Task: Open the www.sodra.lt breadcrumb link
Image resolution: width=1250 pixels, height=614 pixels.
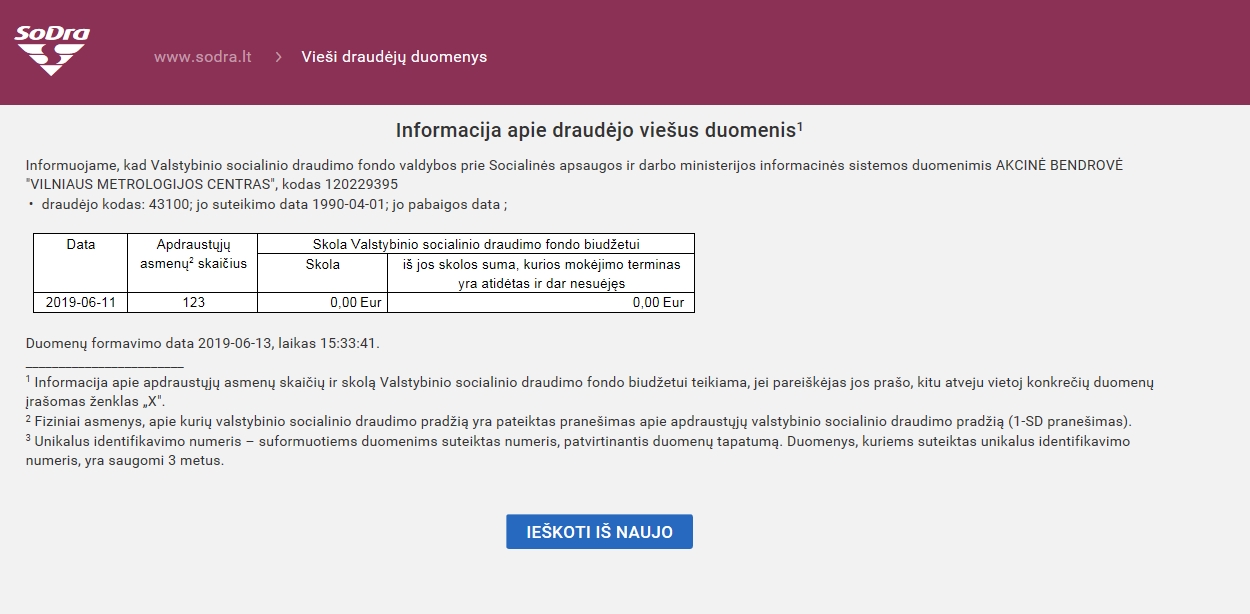Action: 202,57
